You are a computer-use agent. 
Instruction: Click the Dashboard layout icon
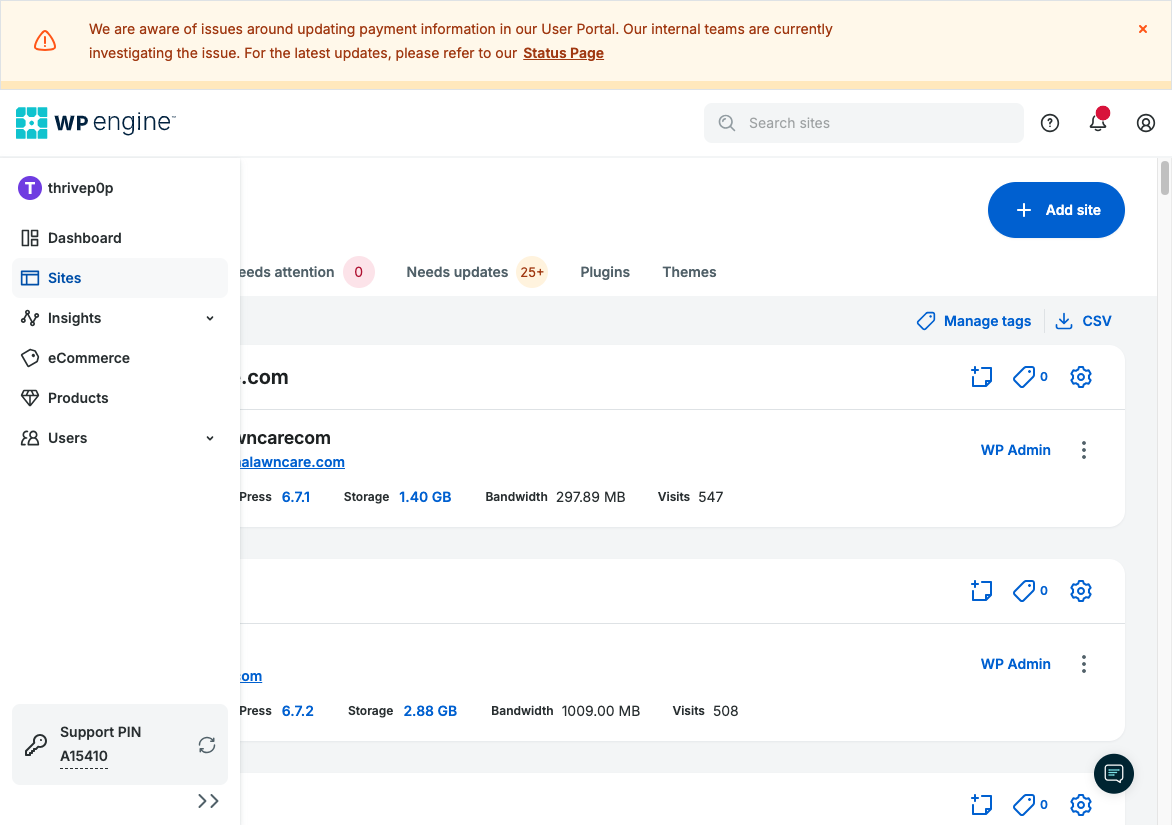click(x=30, y=238)
